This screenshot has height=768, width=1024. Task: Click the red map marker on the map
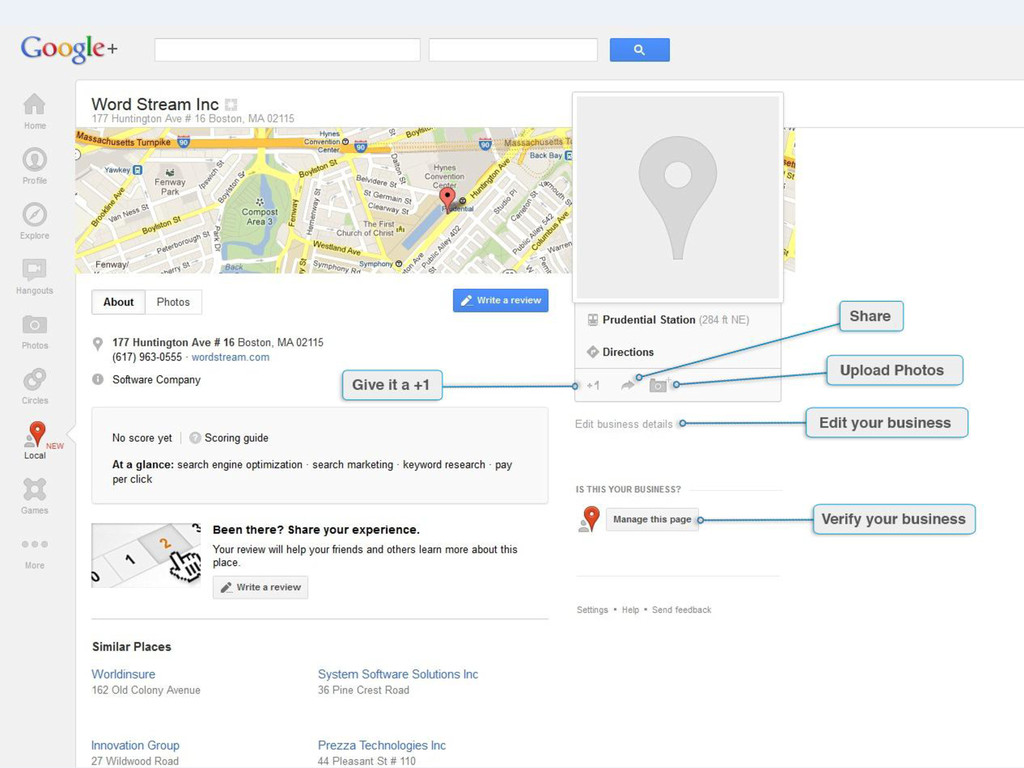click(447, 198)
